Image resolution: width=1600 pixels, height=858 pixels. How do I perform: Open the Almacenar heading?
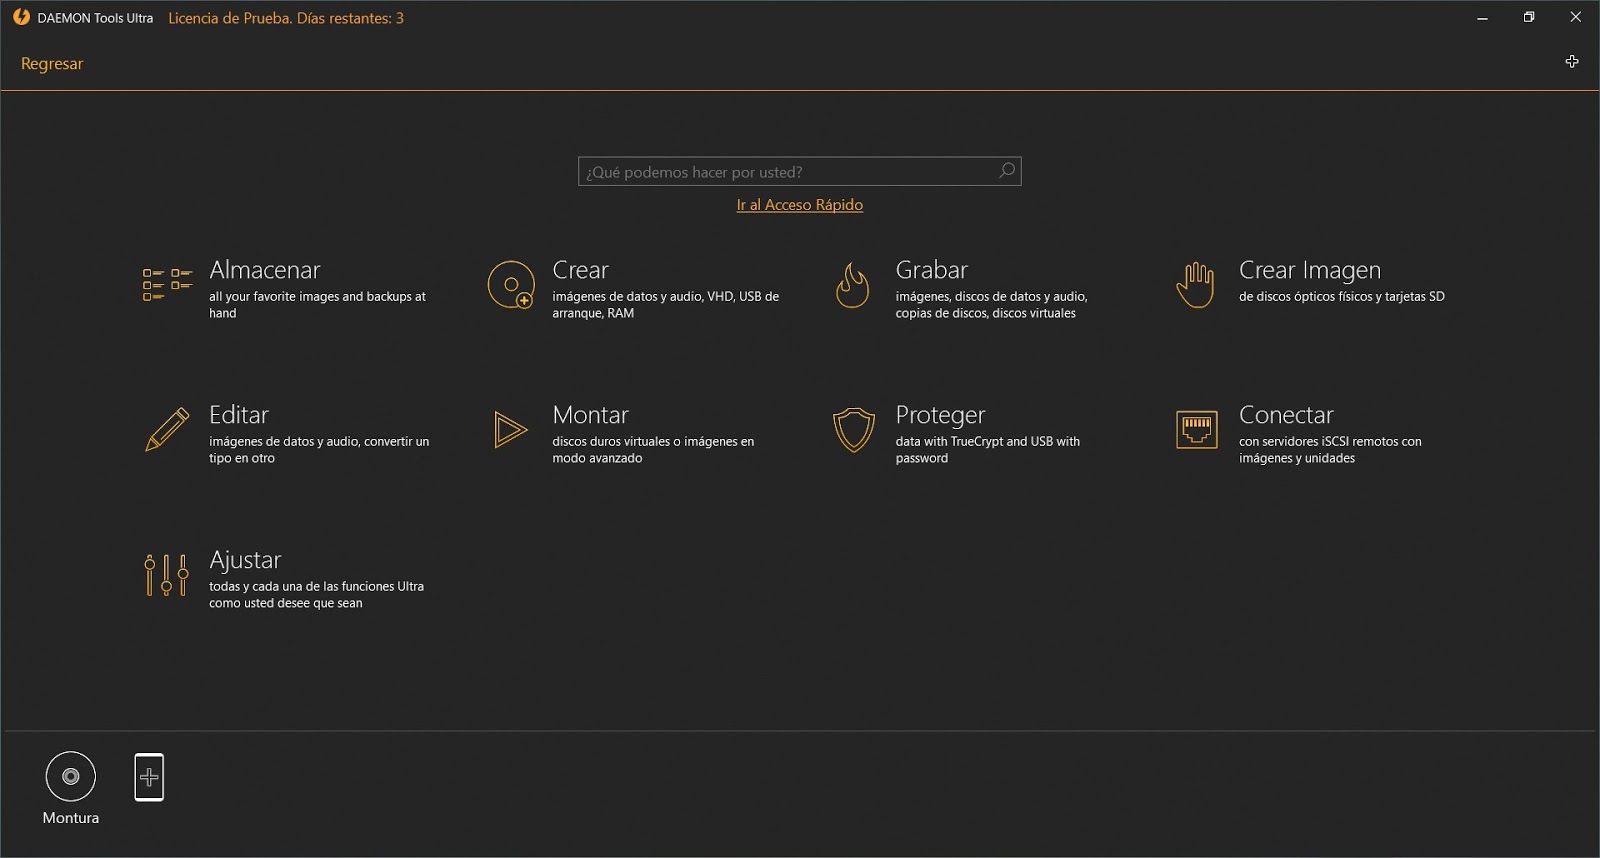click(265, 270)
